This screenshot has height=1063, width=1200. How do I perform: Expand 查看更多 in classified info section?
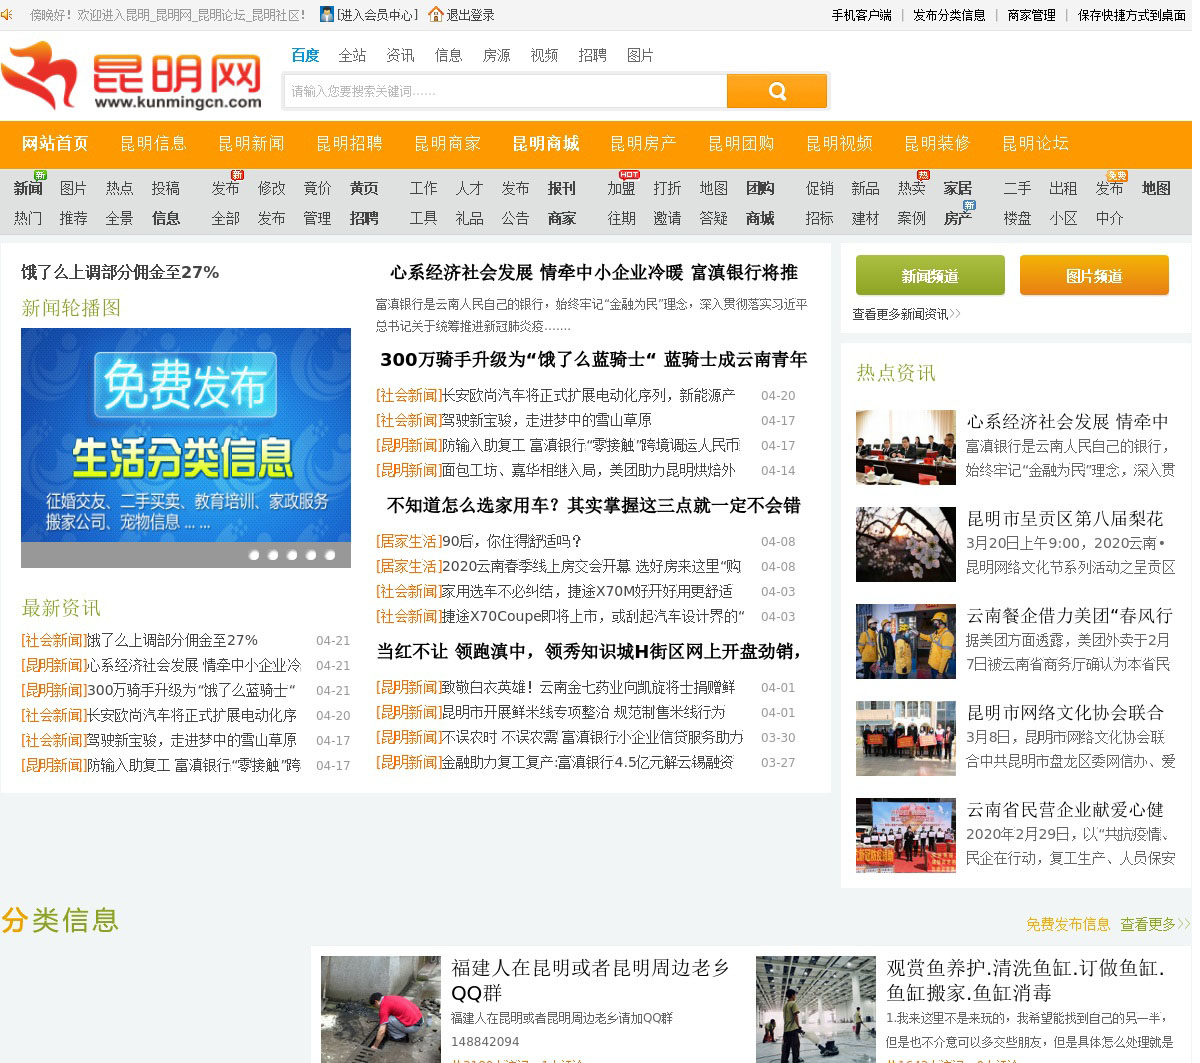point(1154,924)
